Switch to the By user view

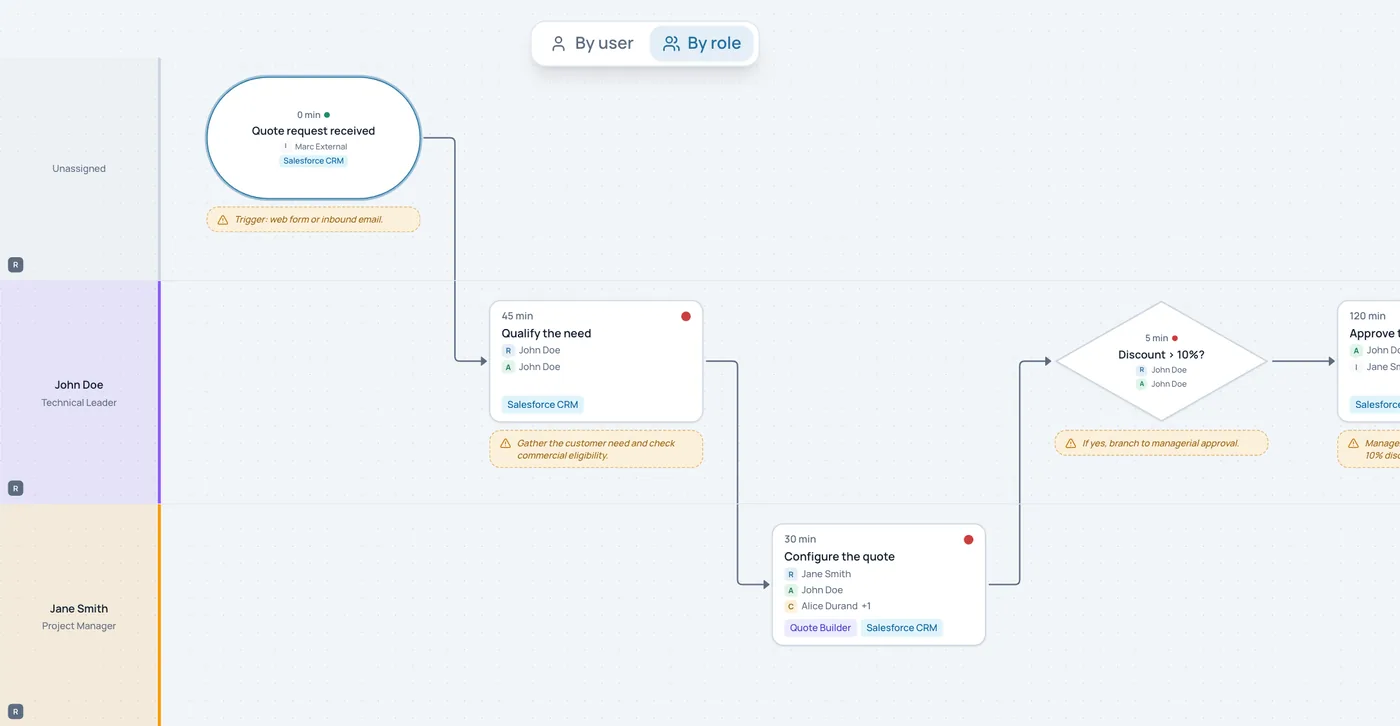click(x=592, y=44)
